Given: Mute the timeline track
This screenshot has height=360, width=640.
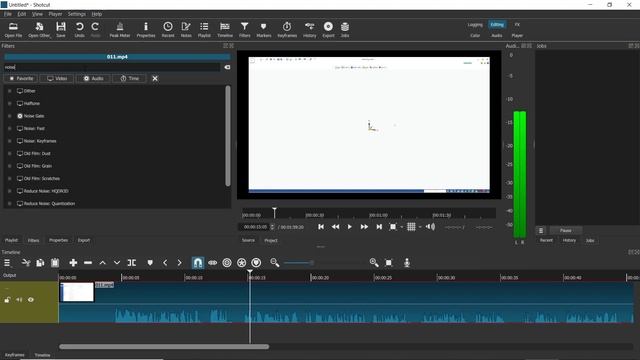Looking at the screenshot, I should tap(19, 300).
